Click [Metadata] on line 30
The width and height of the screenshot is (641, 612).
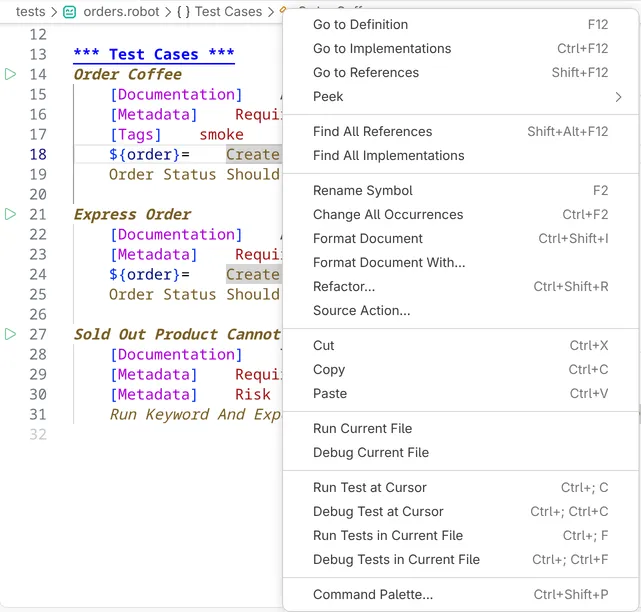pyautogui.click(x=154, y=395)
